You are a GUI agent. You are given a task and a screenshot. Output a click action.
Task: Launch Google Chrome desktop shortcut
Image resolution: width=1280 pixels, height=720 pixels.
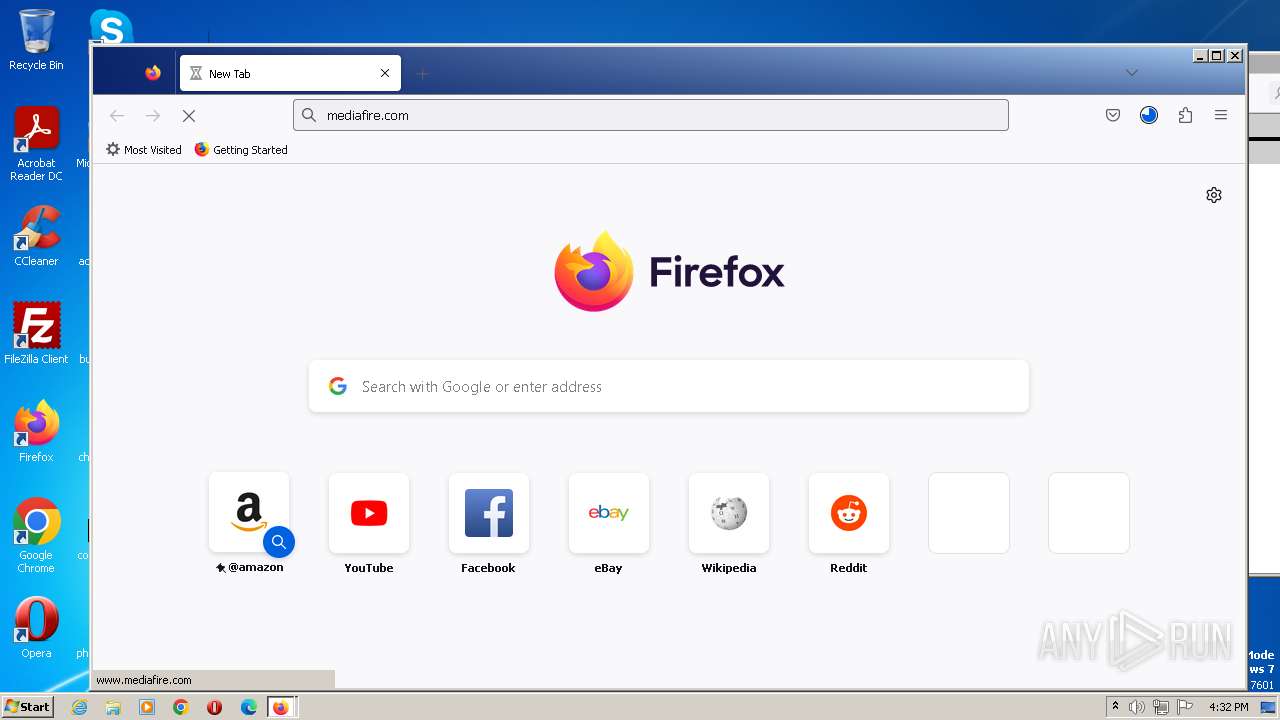tap(36, 536)
